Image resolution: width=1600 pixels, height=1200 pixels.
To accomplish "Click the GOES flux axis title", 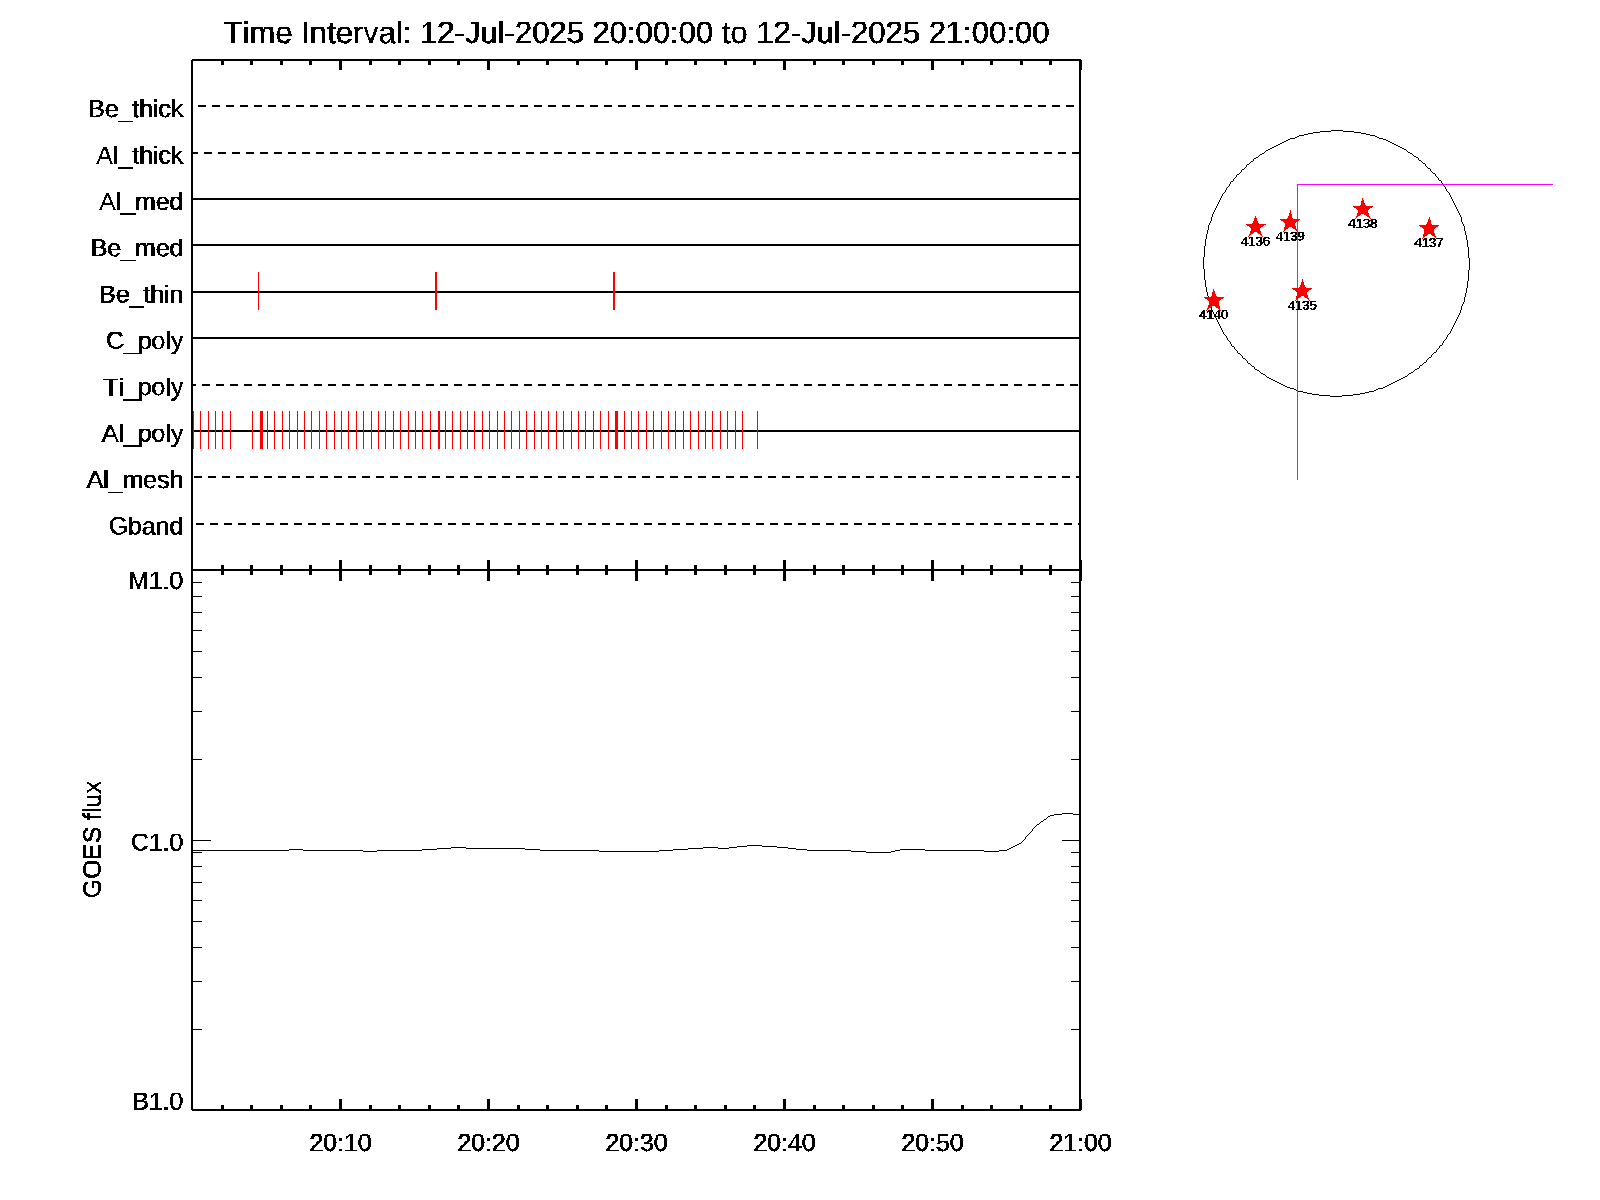I will [x=92, y=840].
